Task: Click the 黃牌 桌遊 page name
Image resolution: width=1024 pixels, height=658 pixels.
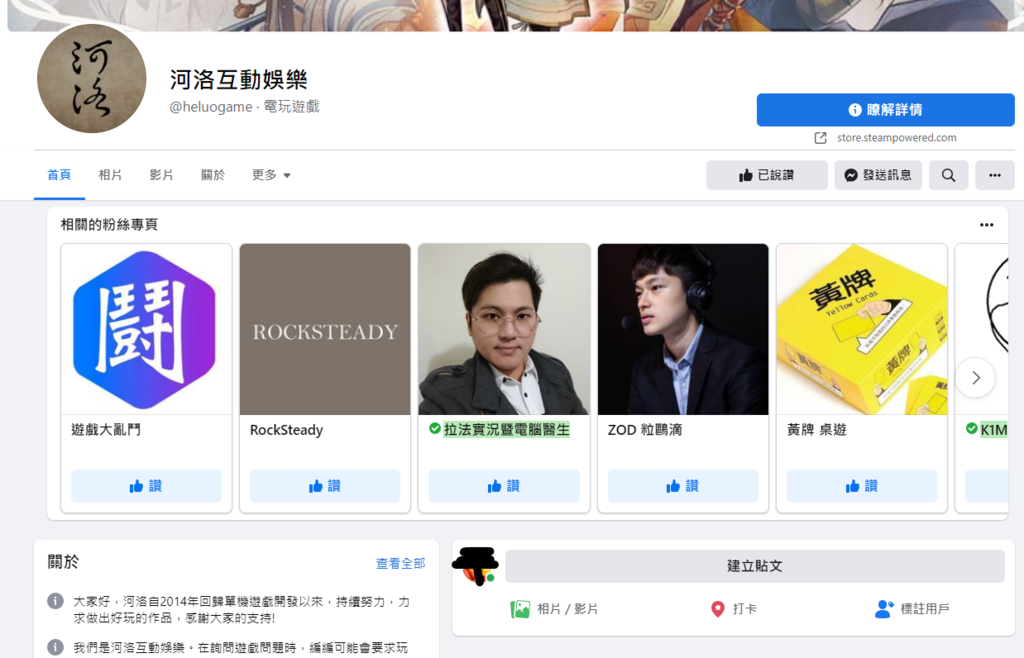Action: (x=816, y=430)
